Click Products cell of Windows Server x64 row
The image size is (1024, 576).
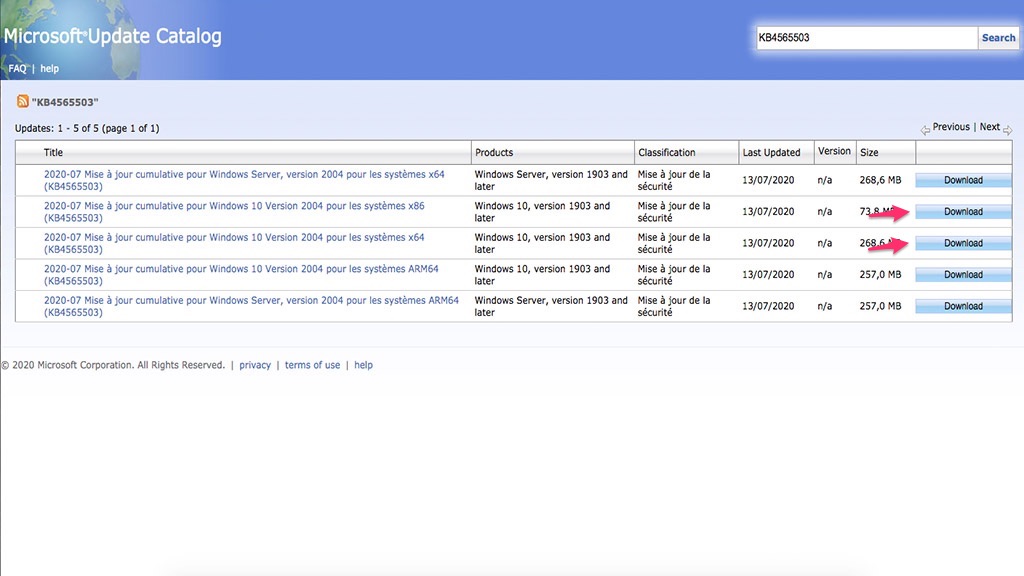click(551, 180)
